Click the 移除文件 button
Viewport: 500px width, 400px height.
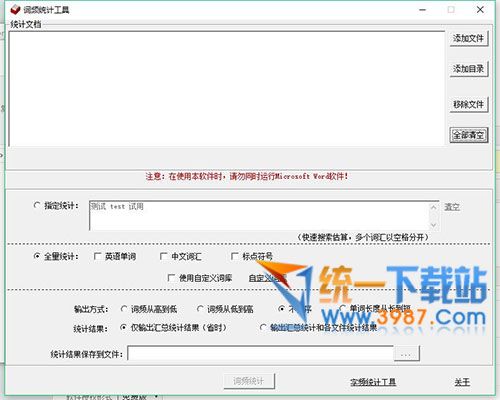[x=469, y=104]
